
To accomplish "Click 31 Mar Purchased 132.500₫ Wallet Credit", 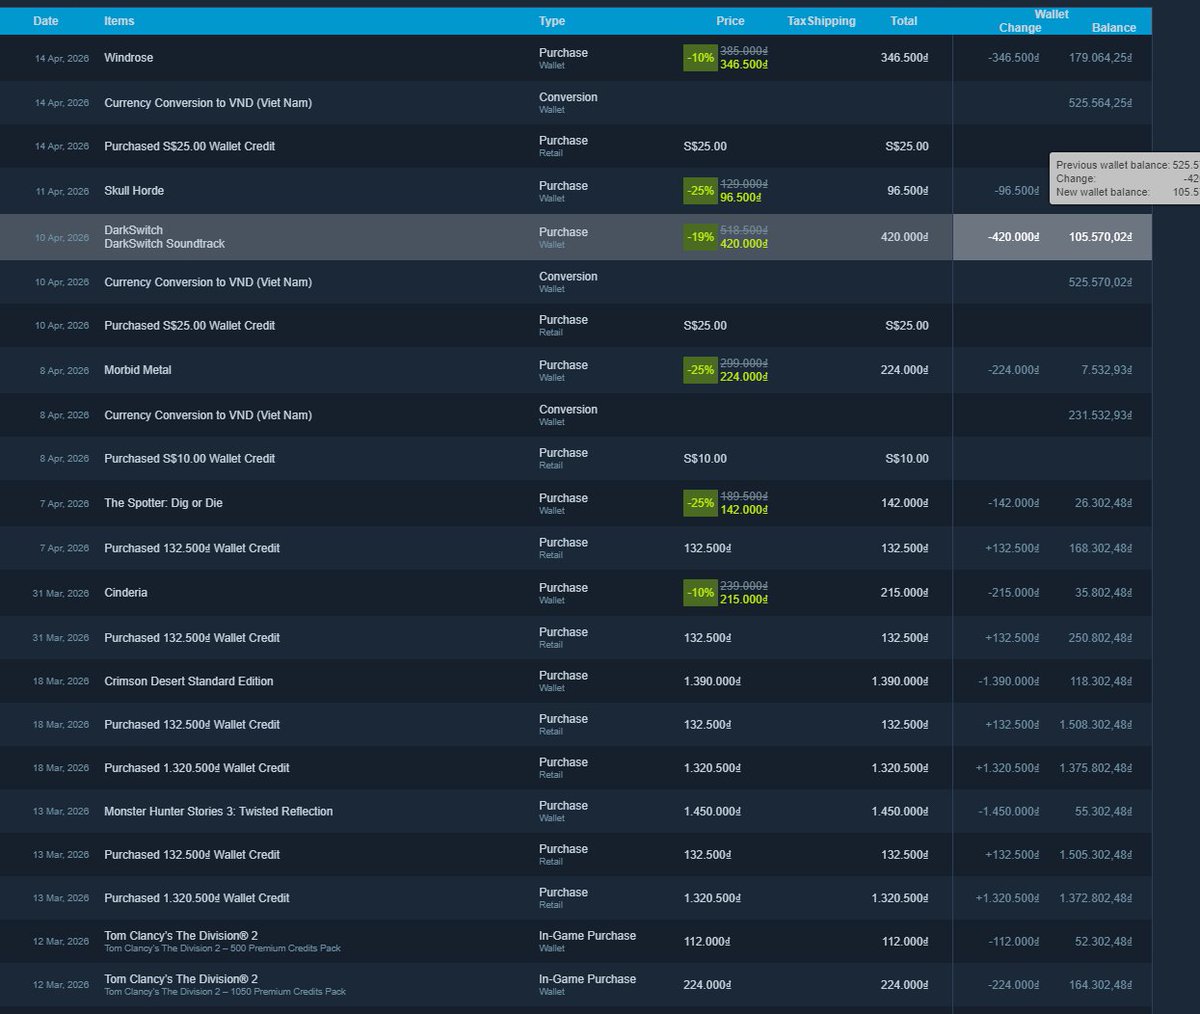I will pos(576,638).
